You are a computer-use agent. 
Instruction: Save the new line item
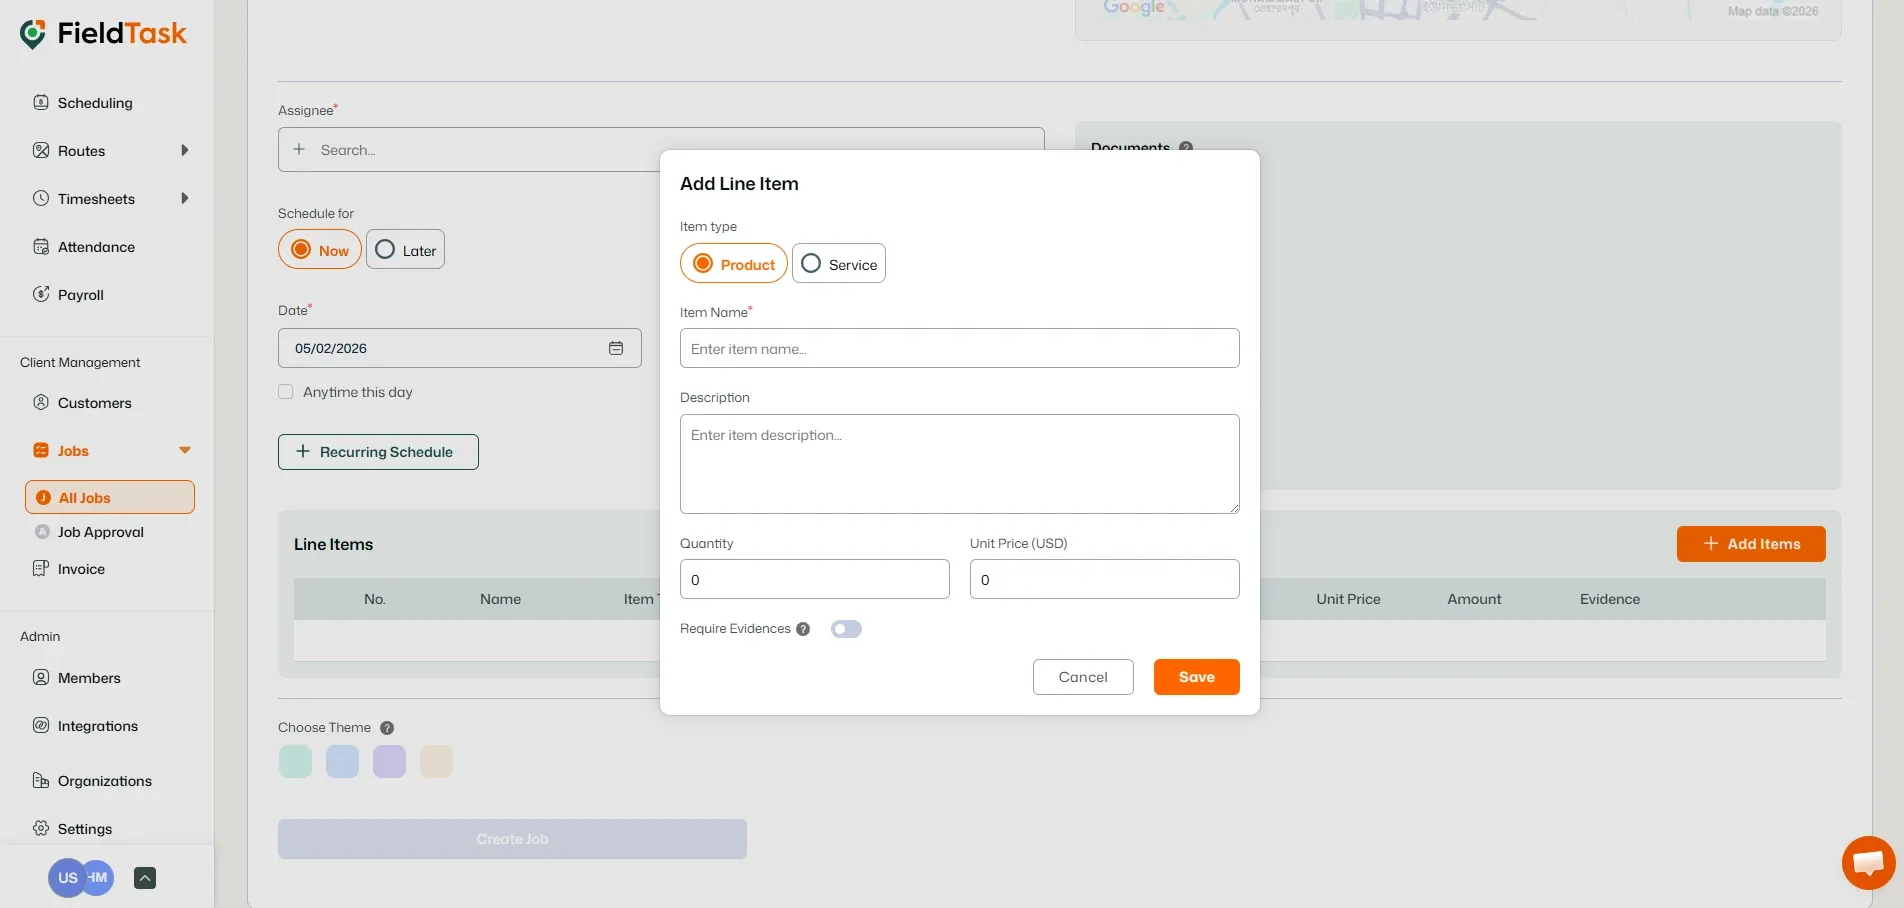1196,677
